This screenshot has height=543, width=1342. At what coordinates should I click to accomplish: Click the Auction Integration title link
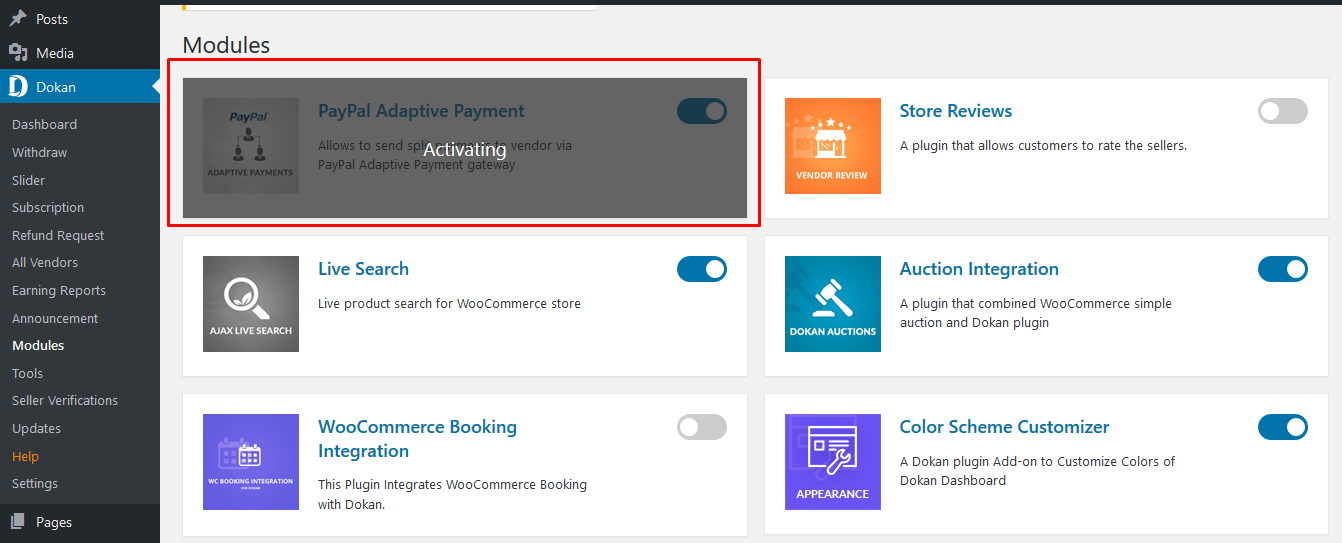(x=979, y=269)
